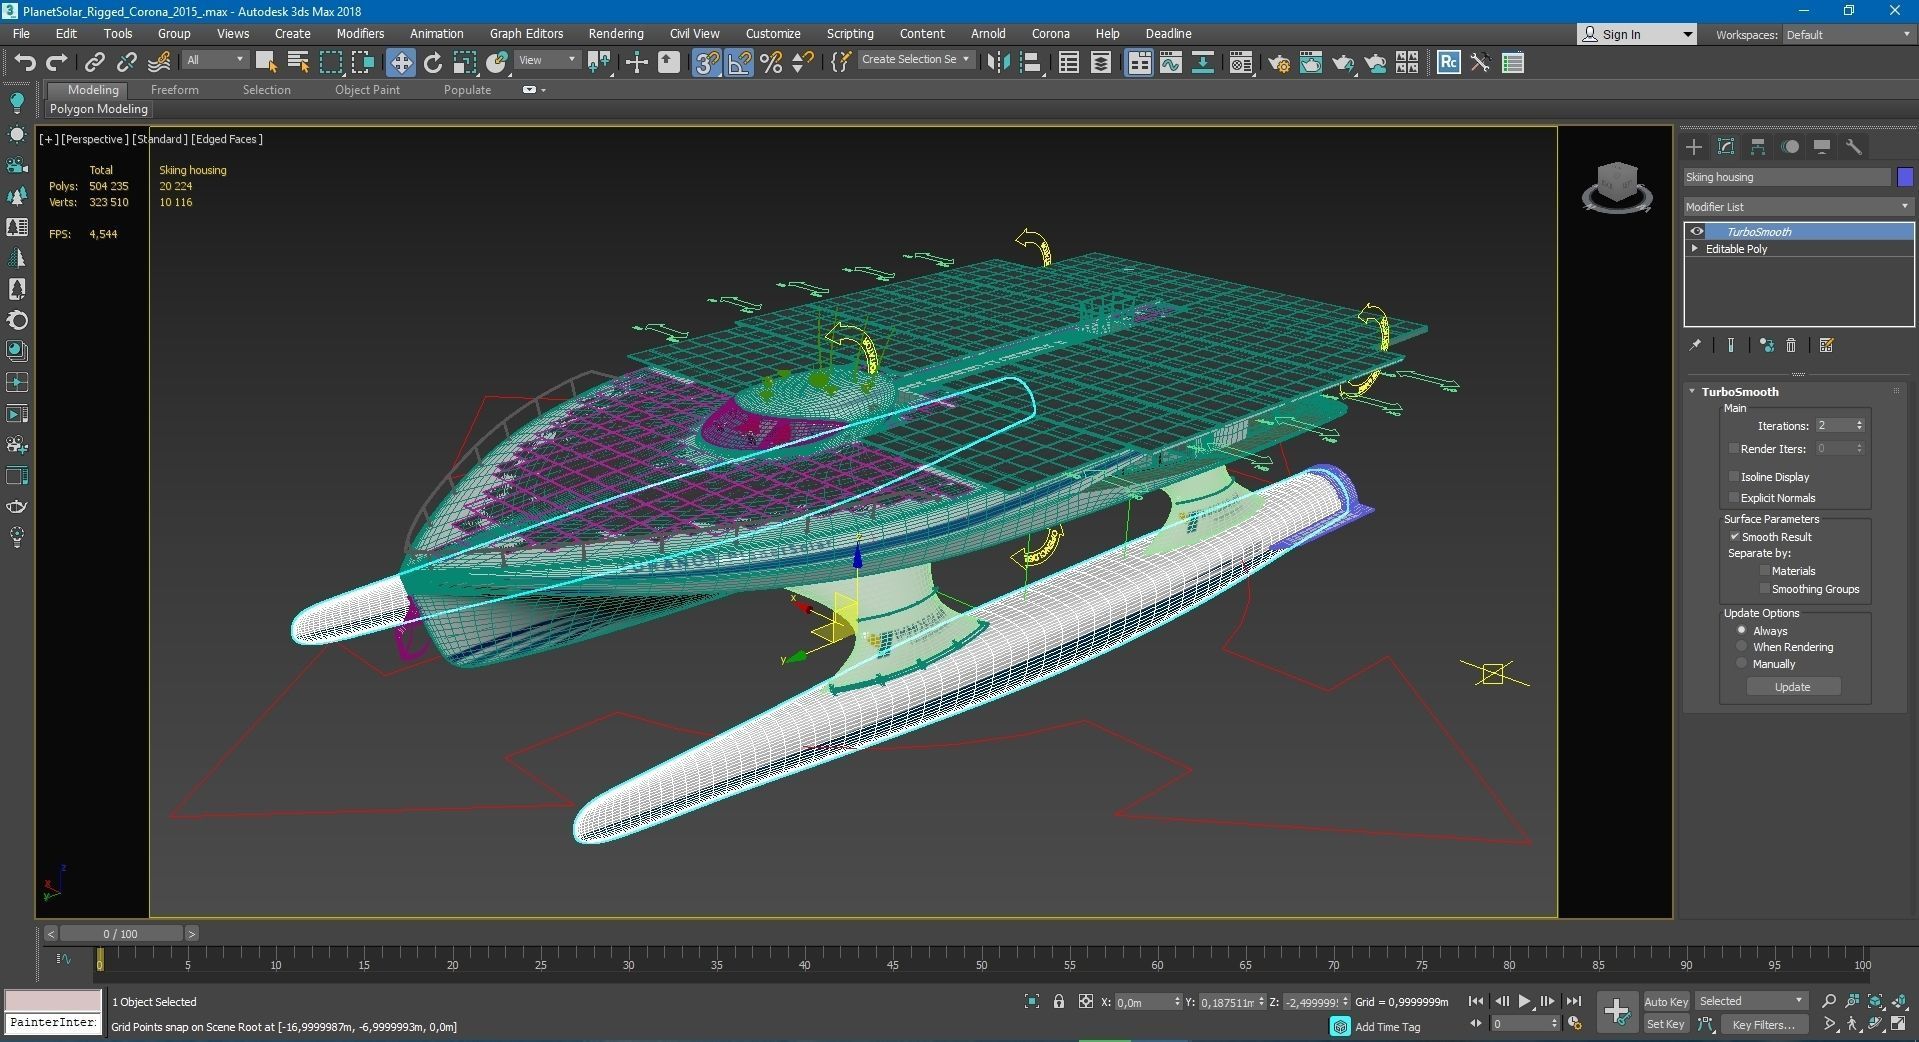Open the Graph Editors menu
1919x1042 pixels.
(x=526, y=33)
